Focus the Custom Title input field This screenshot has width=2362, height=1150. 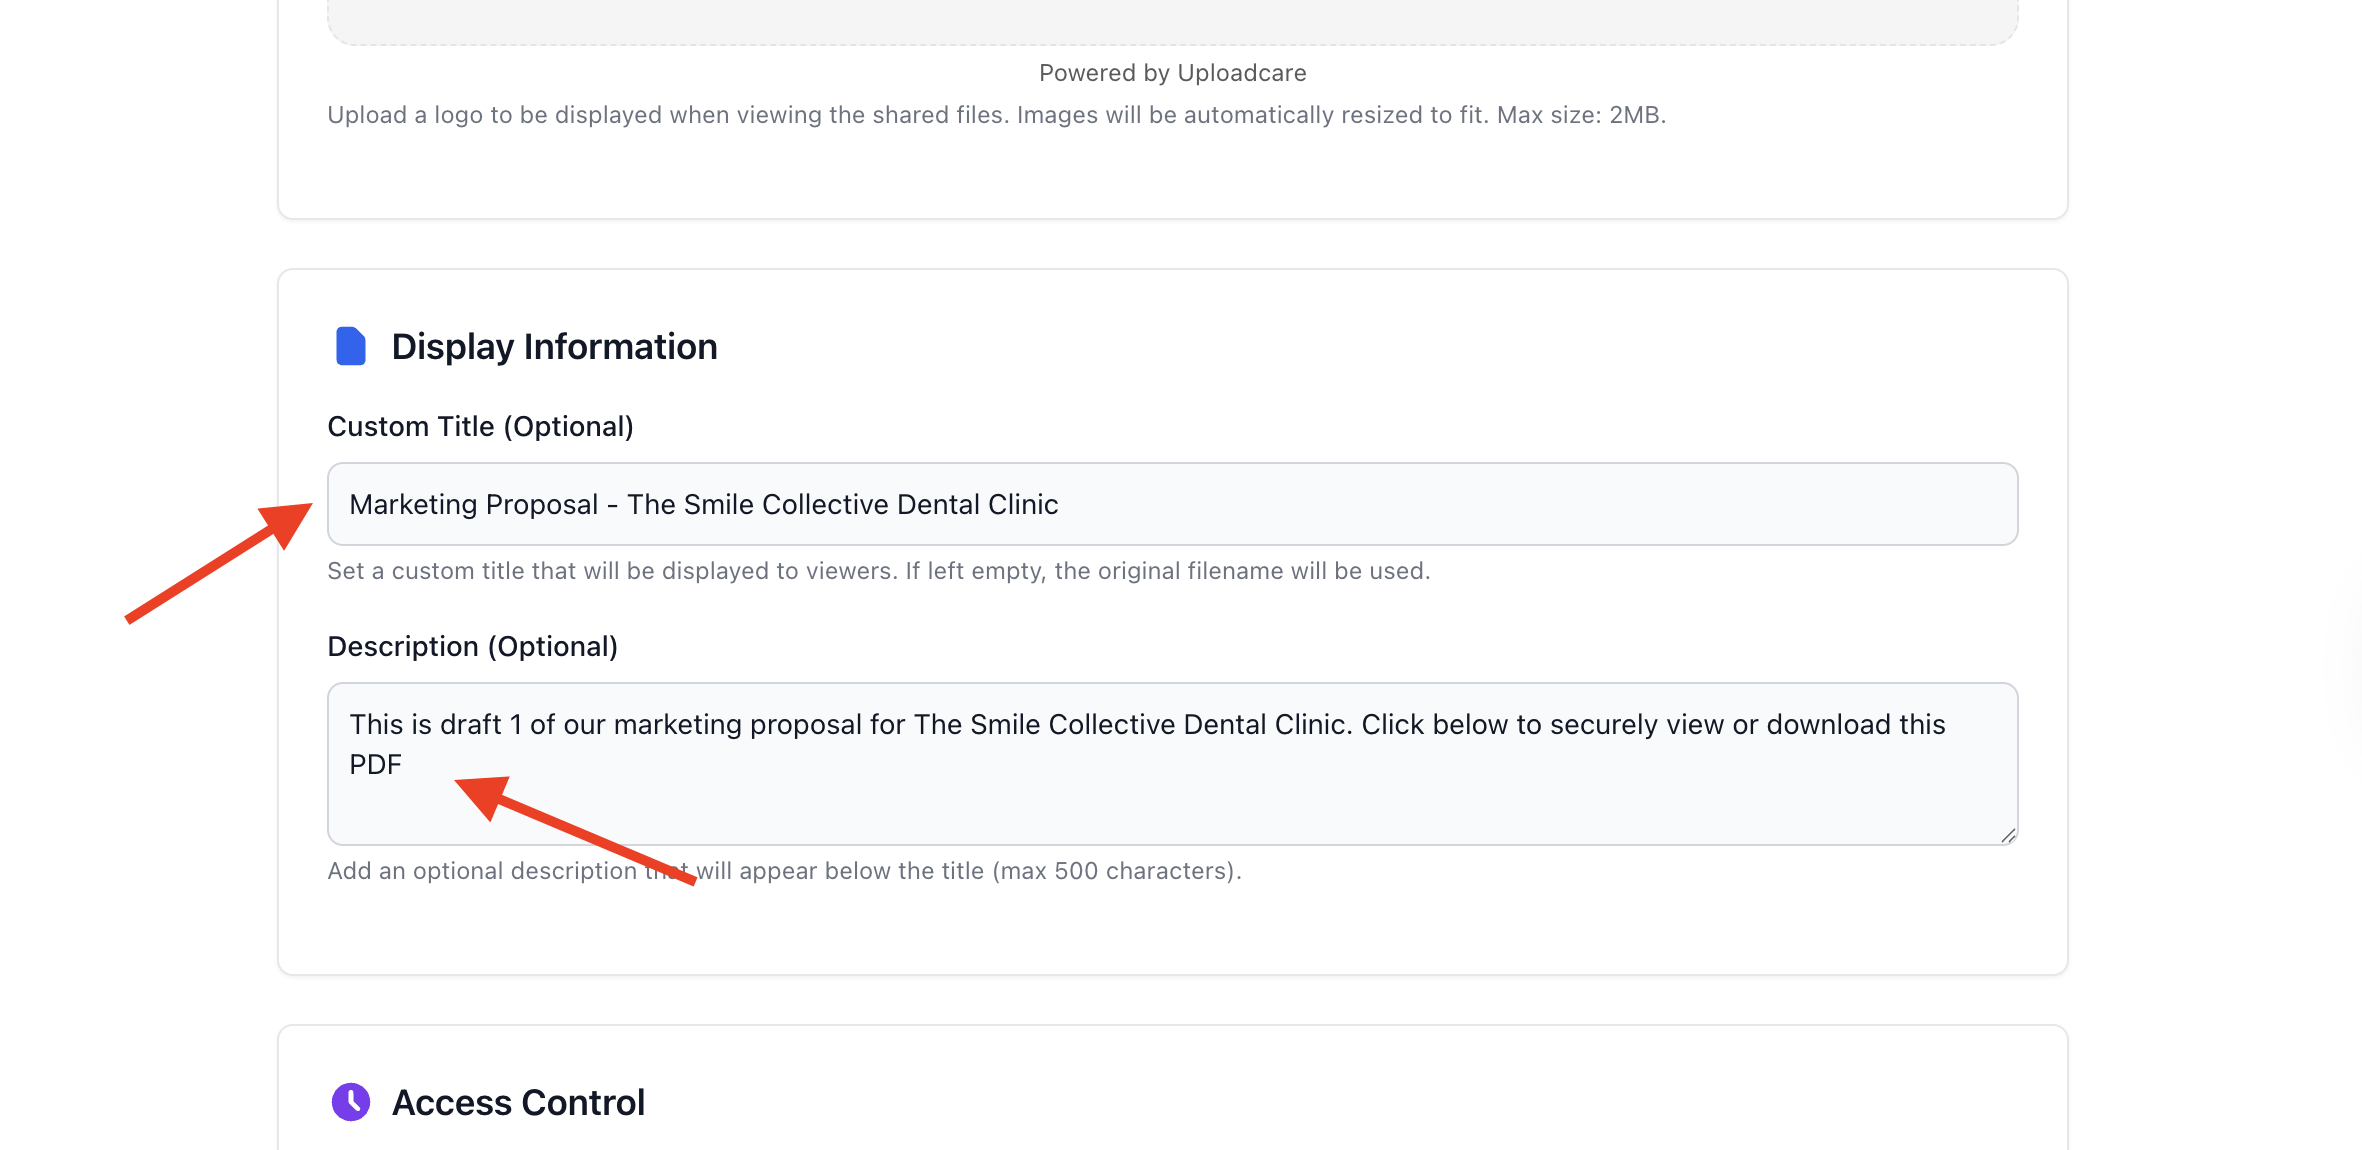click(x=1400, y=504)
